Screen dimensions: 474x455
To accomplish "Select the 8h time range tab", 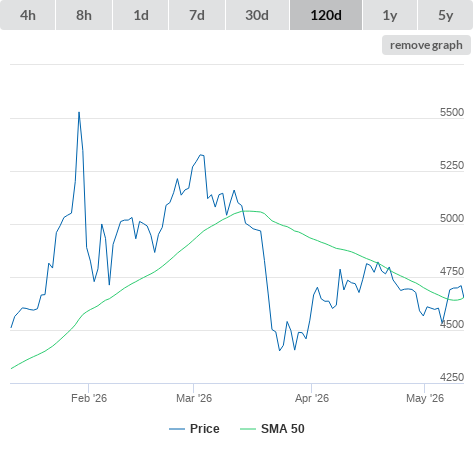I will pyautogui.click(x=84, y=15).
